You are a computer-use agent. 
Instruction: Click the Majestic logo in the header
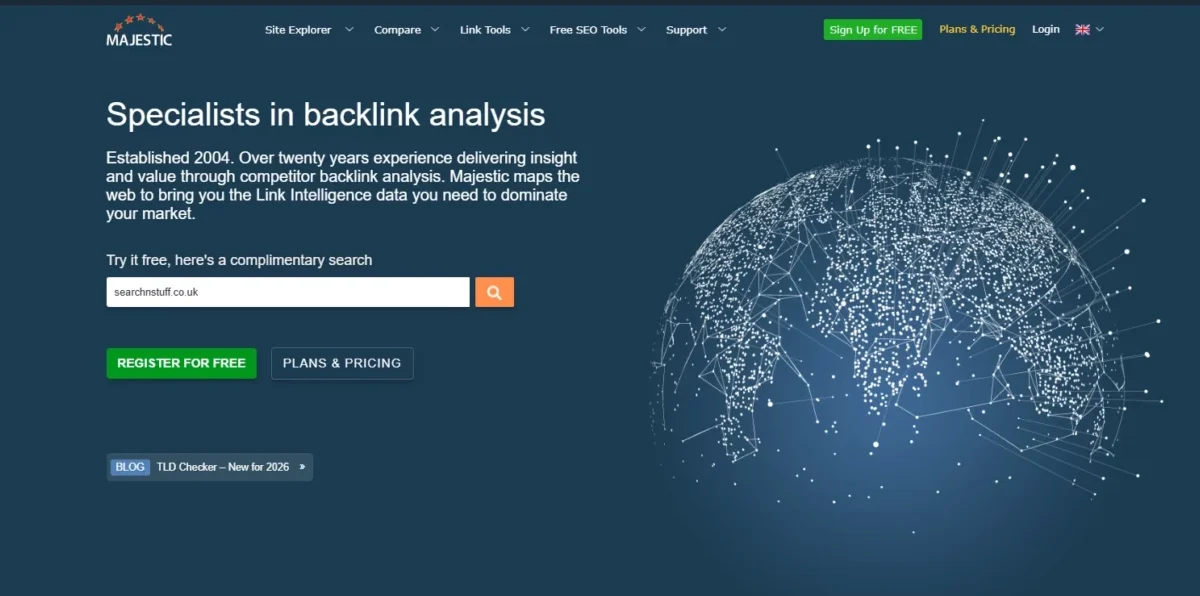coord(139,30)
